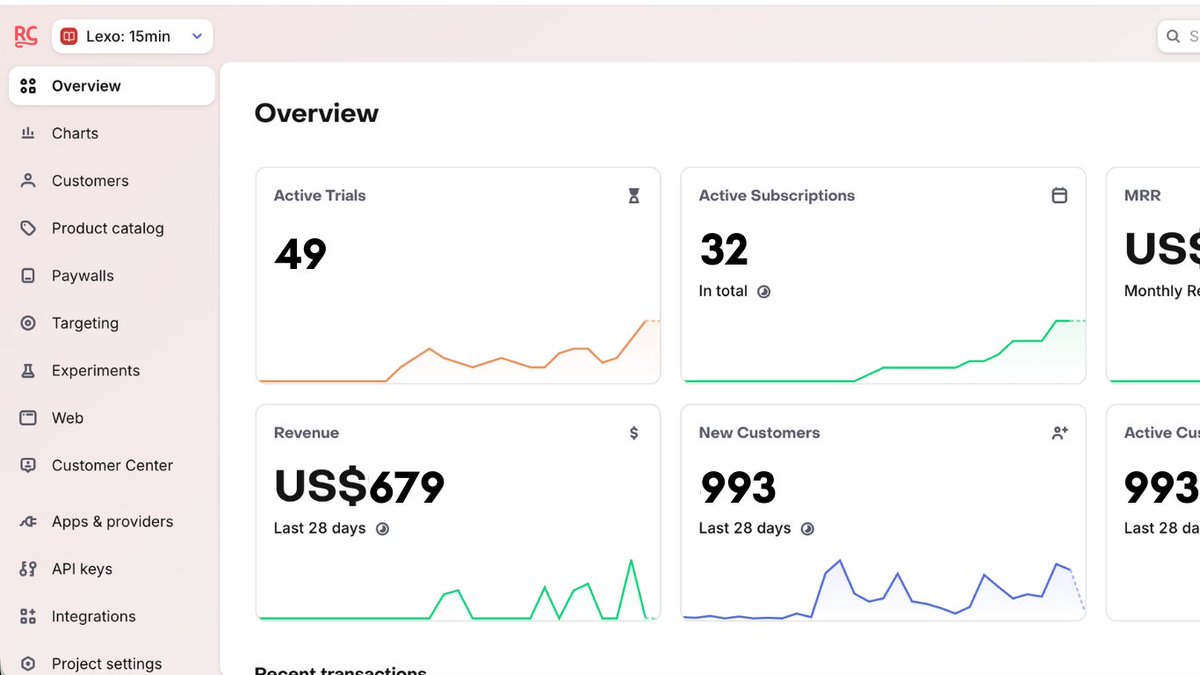Click the New Customers blue chart
This screenshot has height=675, width=1200.
click(x=883, y=589)
